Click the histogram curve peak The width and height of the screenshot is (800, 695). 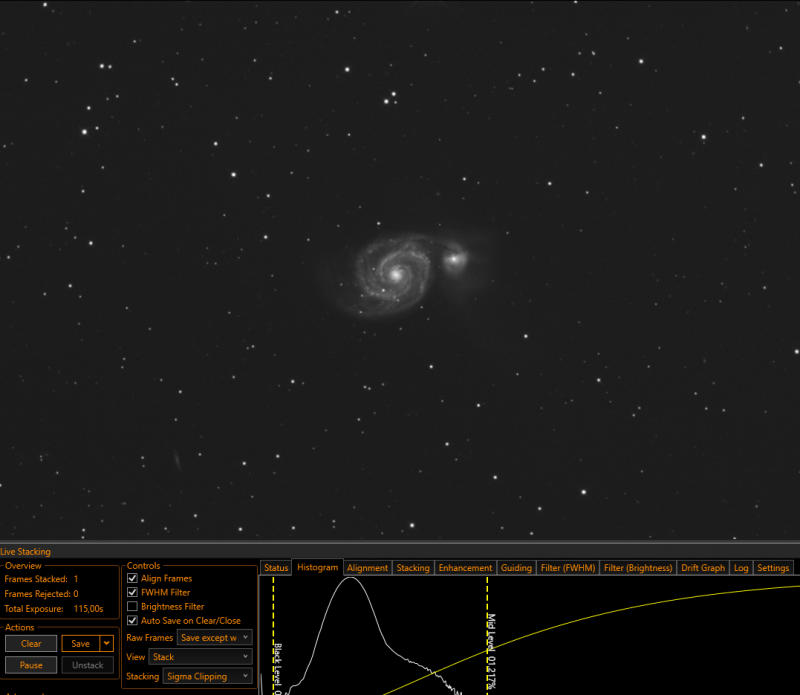point(351,578)
